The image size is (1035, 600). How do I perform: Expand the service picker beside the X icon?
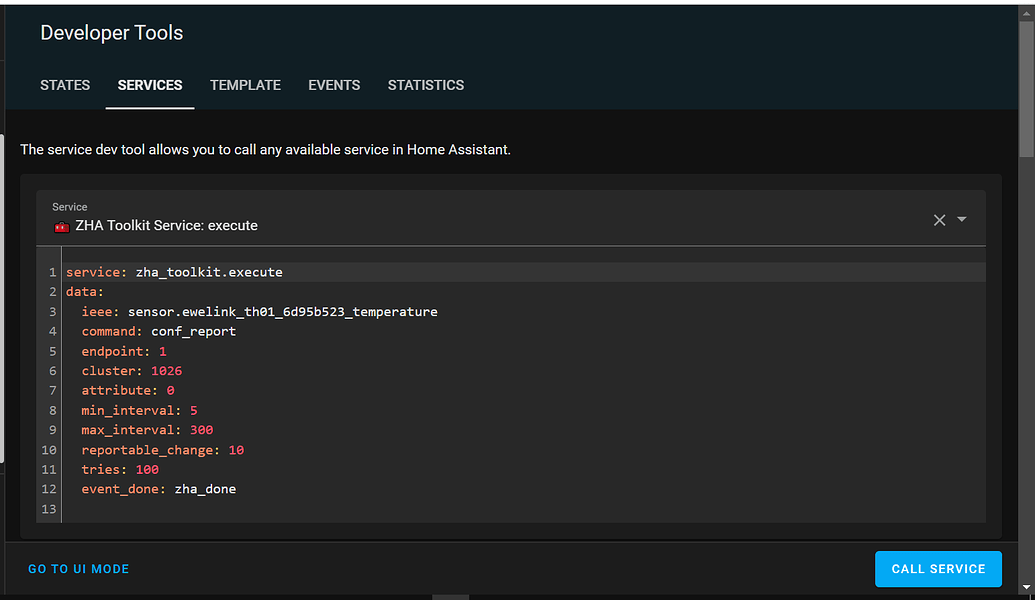pos(961,219)
